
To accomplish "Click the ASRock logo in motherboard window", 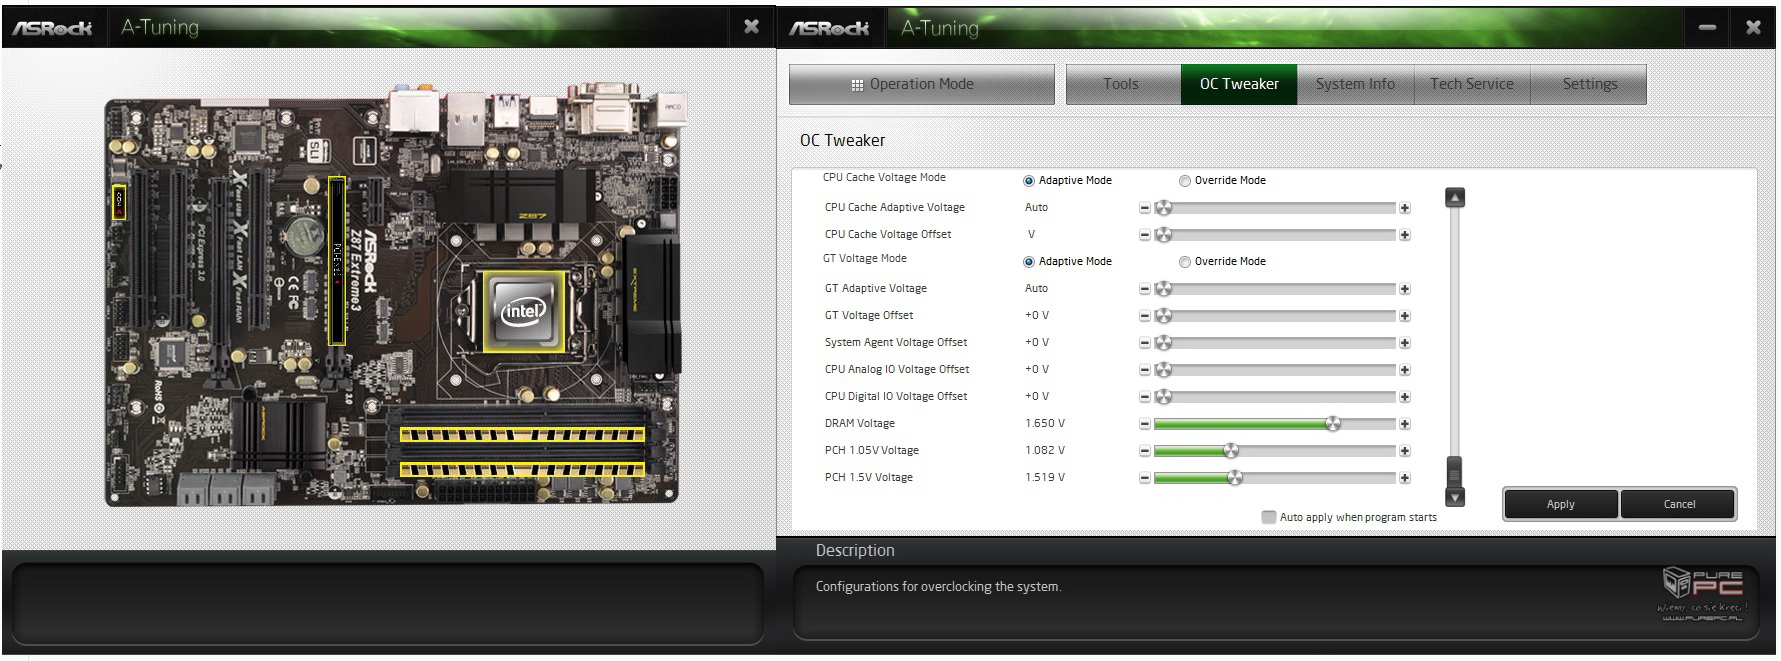I will [52, 28].
